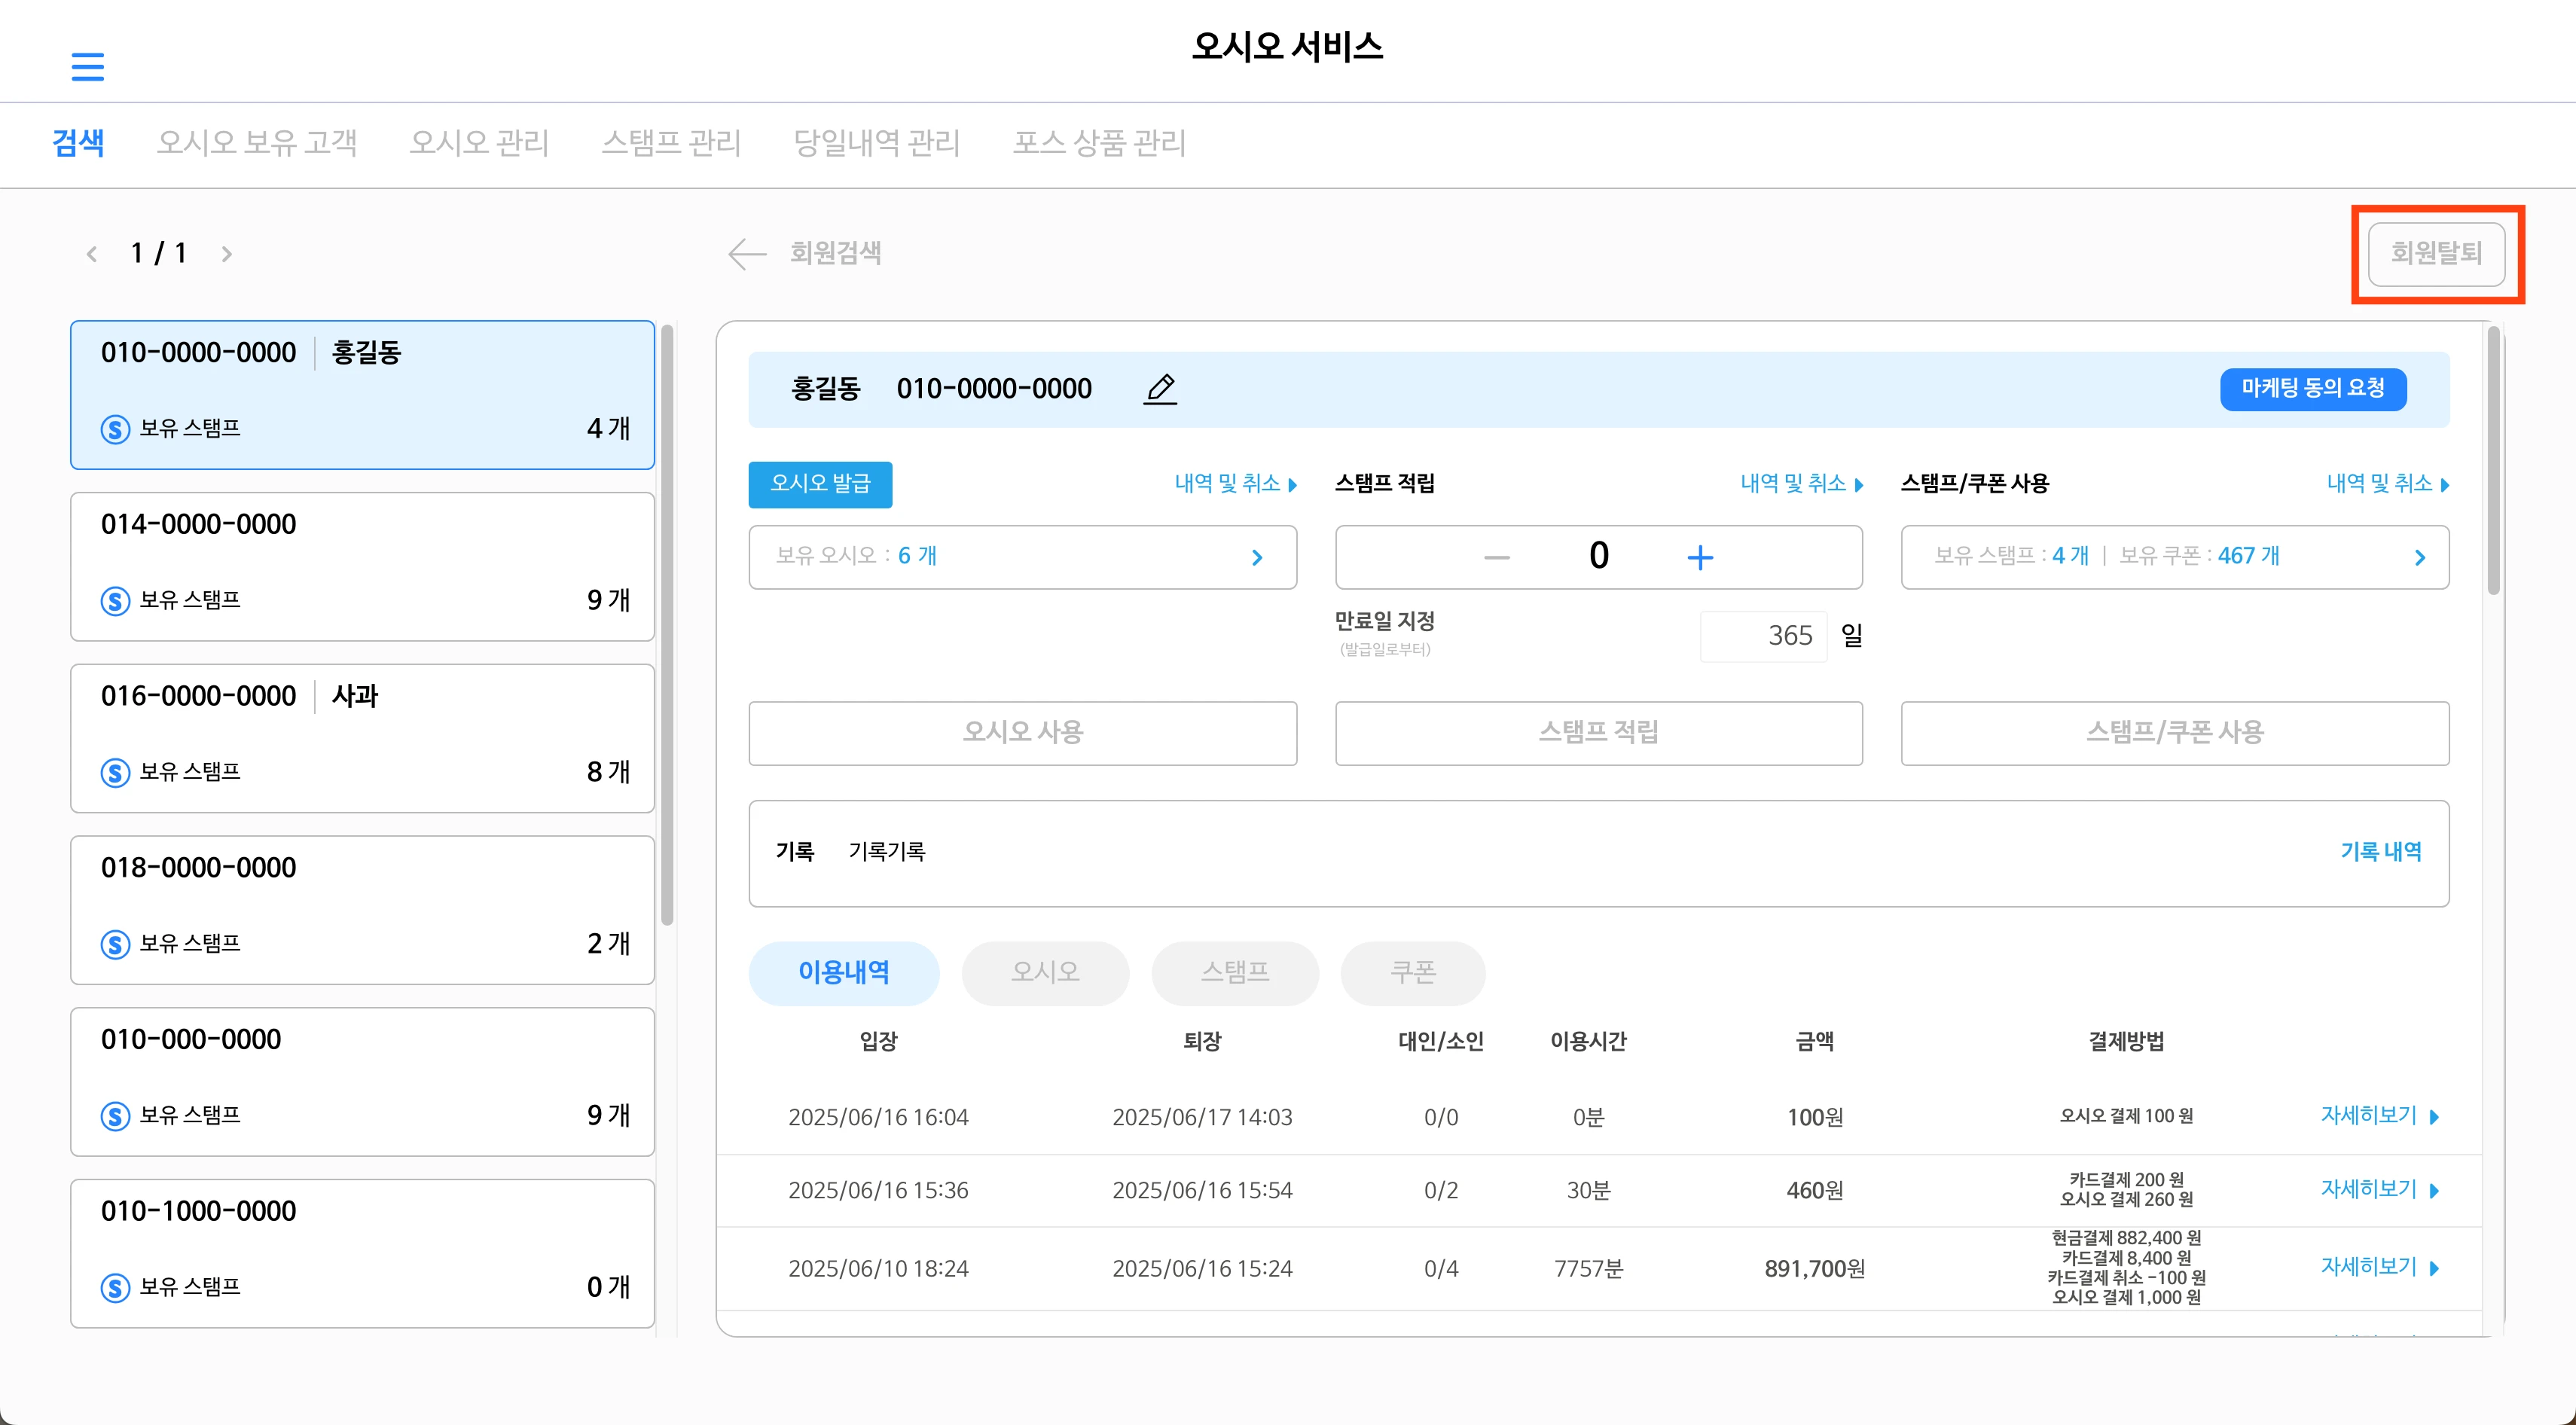Switch to the 검색 tab

78,142
